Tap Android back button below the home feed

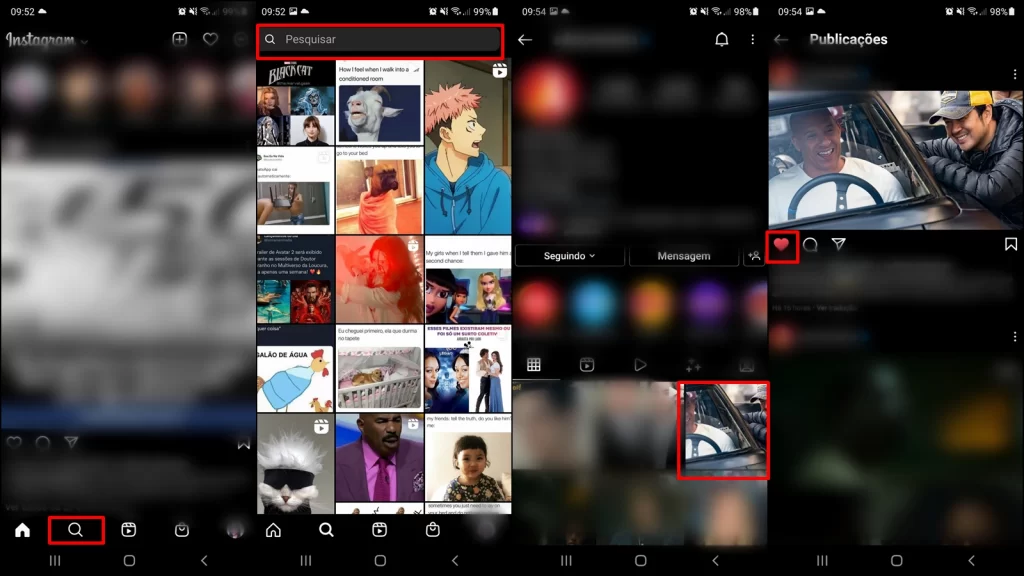click(204, 560)
